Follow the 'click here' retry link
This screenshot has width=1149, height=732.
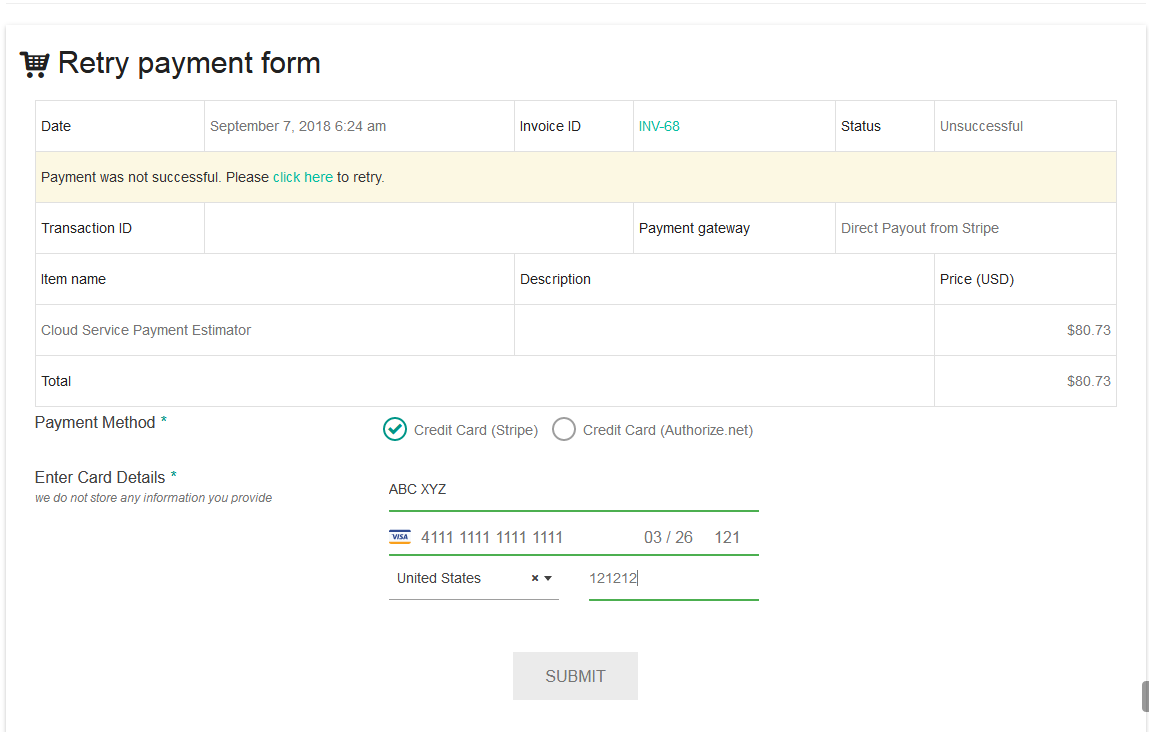click(303, 177)
